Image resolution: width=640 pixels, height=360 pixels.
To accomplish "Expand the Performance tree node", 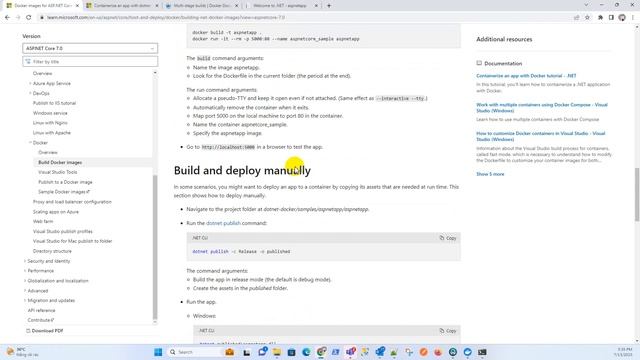I will coord(25,271).
